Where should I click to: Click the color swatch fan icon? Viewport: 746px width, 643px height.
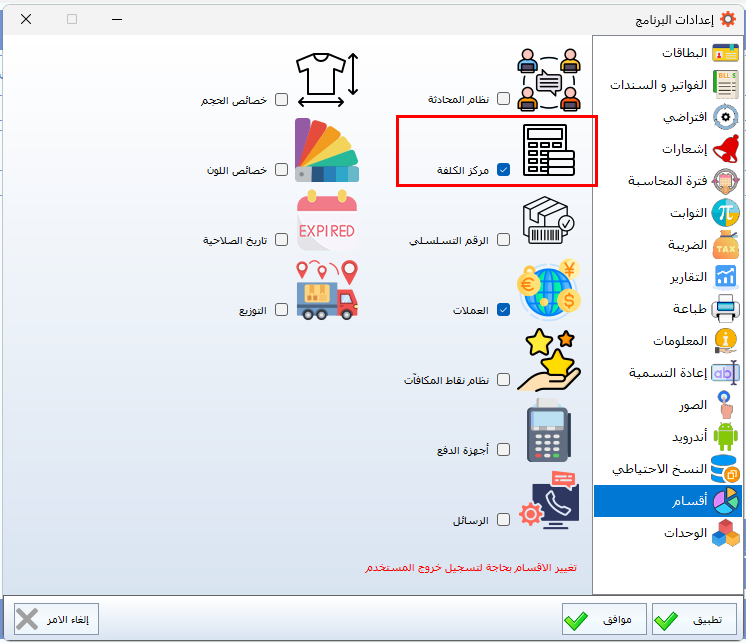click(x=327, y=151)
